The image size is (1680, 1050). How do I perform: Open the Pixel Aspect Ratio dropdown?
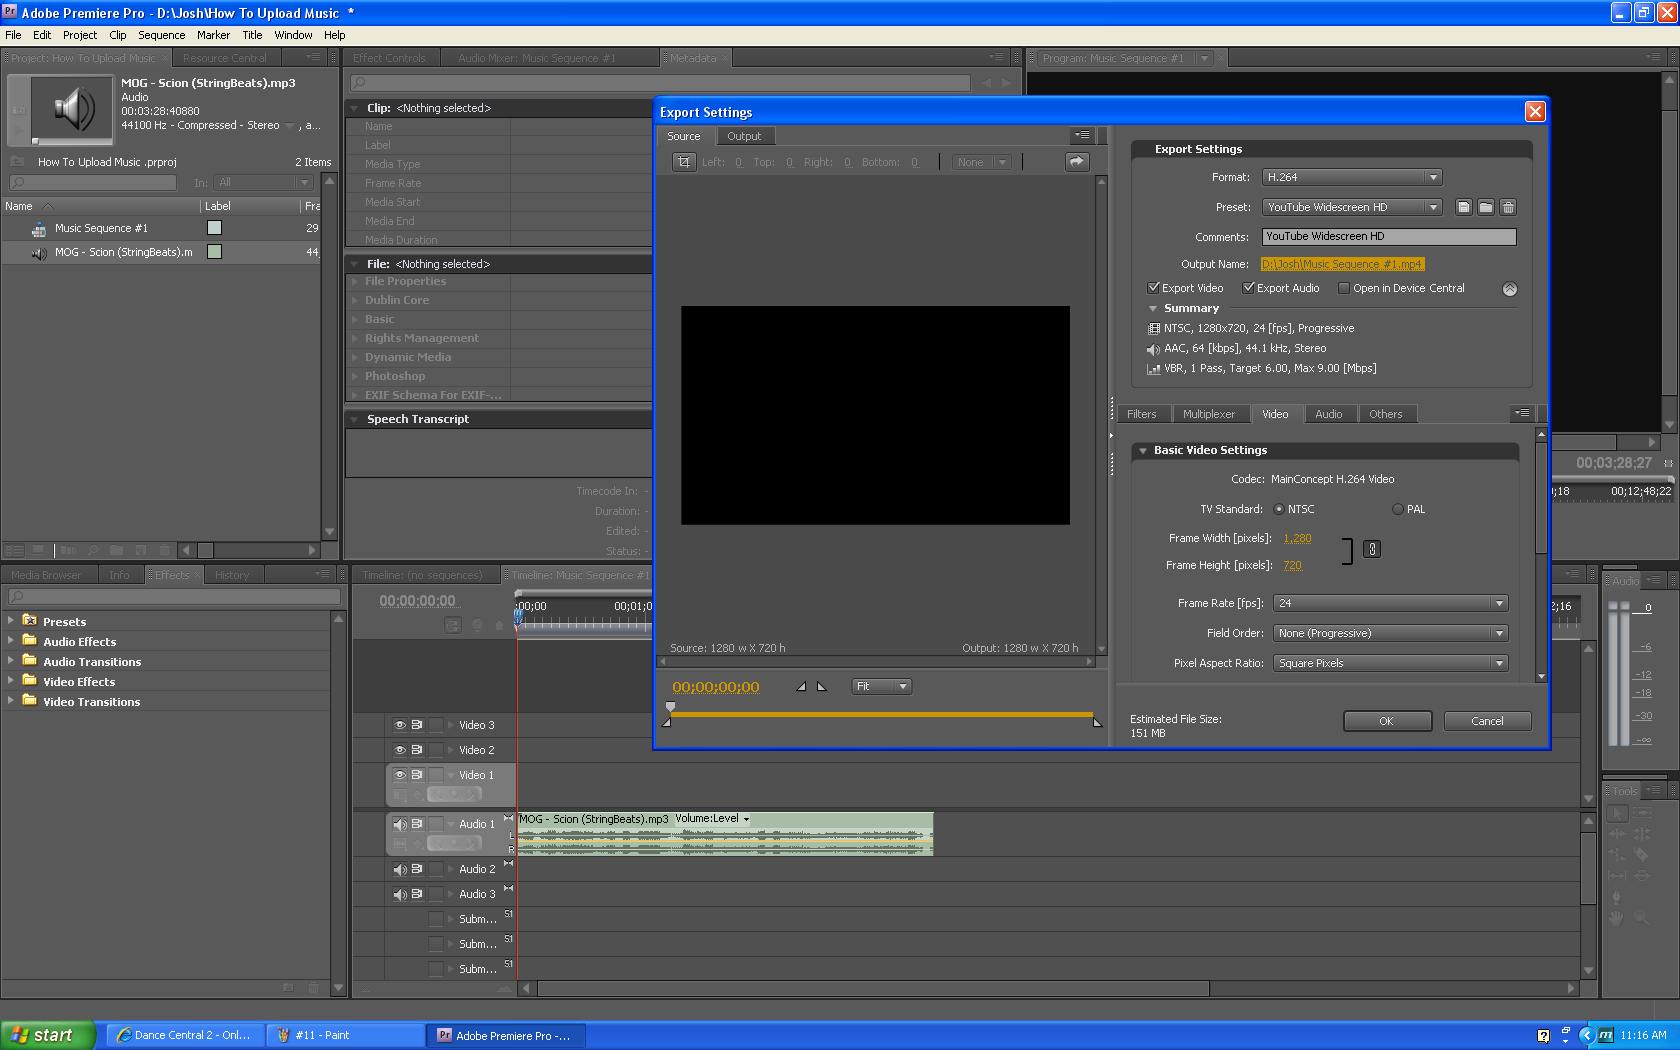[1391, 663]
